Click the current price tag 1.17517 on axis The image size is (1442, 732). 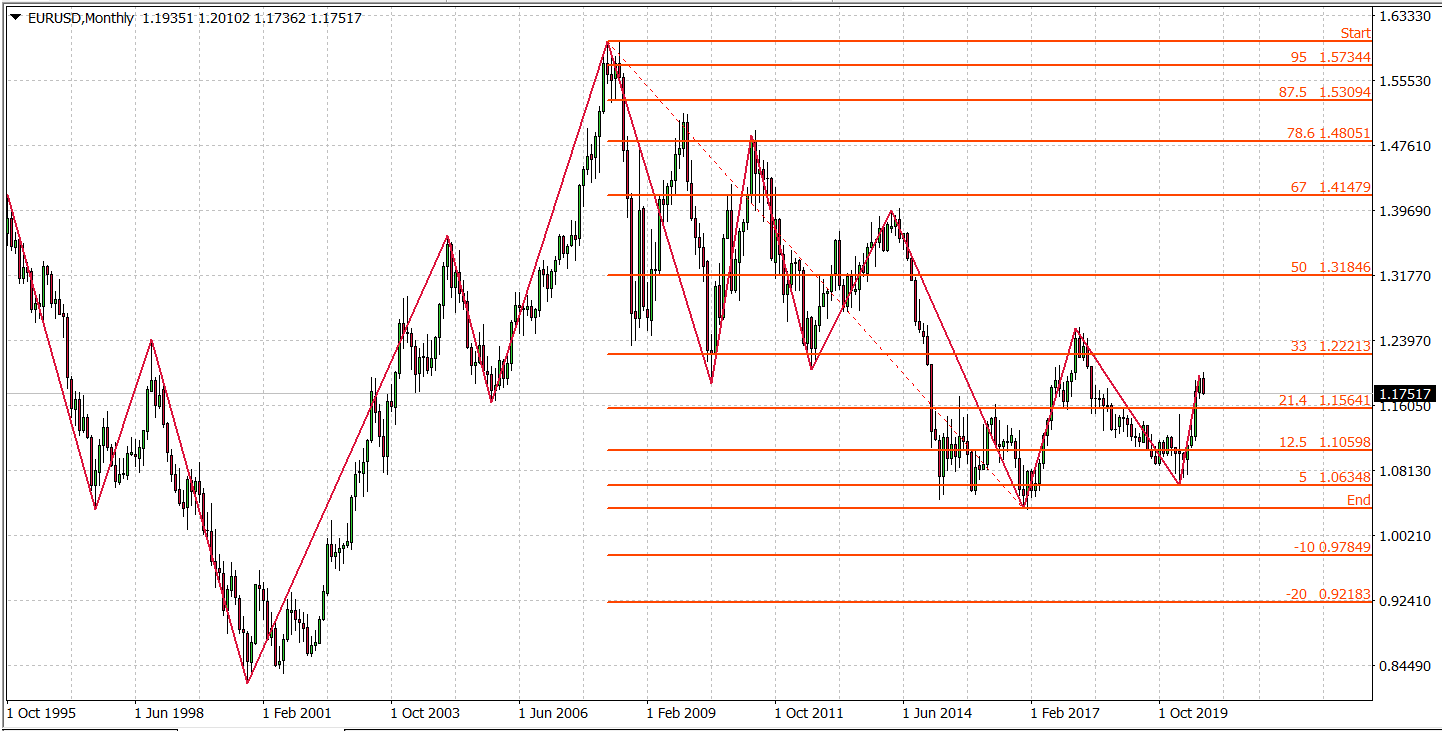(1407, 393)
